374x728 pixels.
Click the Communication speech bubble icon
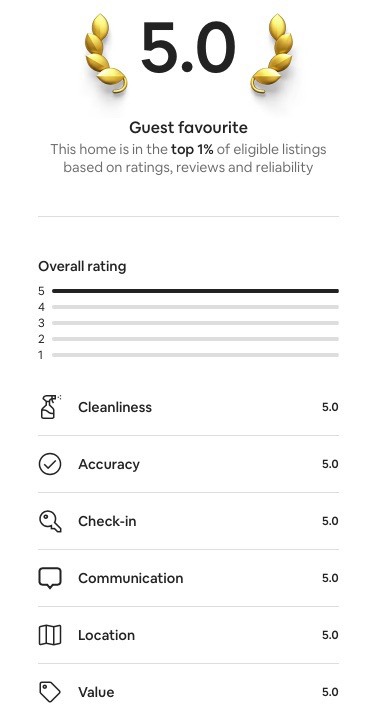click(50, 578)
